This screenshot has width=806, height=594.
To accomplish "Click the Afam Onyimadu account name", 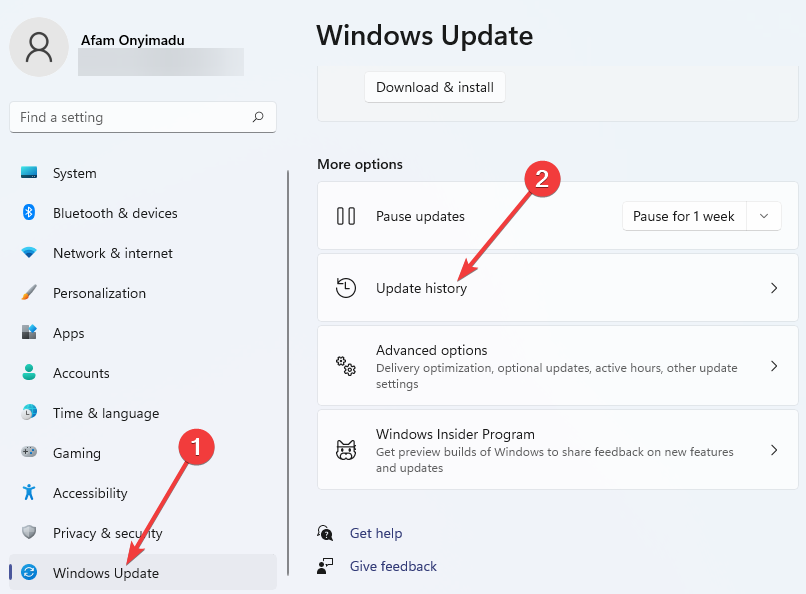I will 133,40.
